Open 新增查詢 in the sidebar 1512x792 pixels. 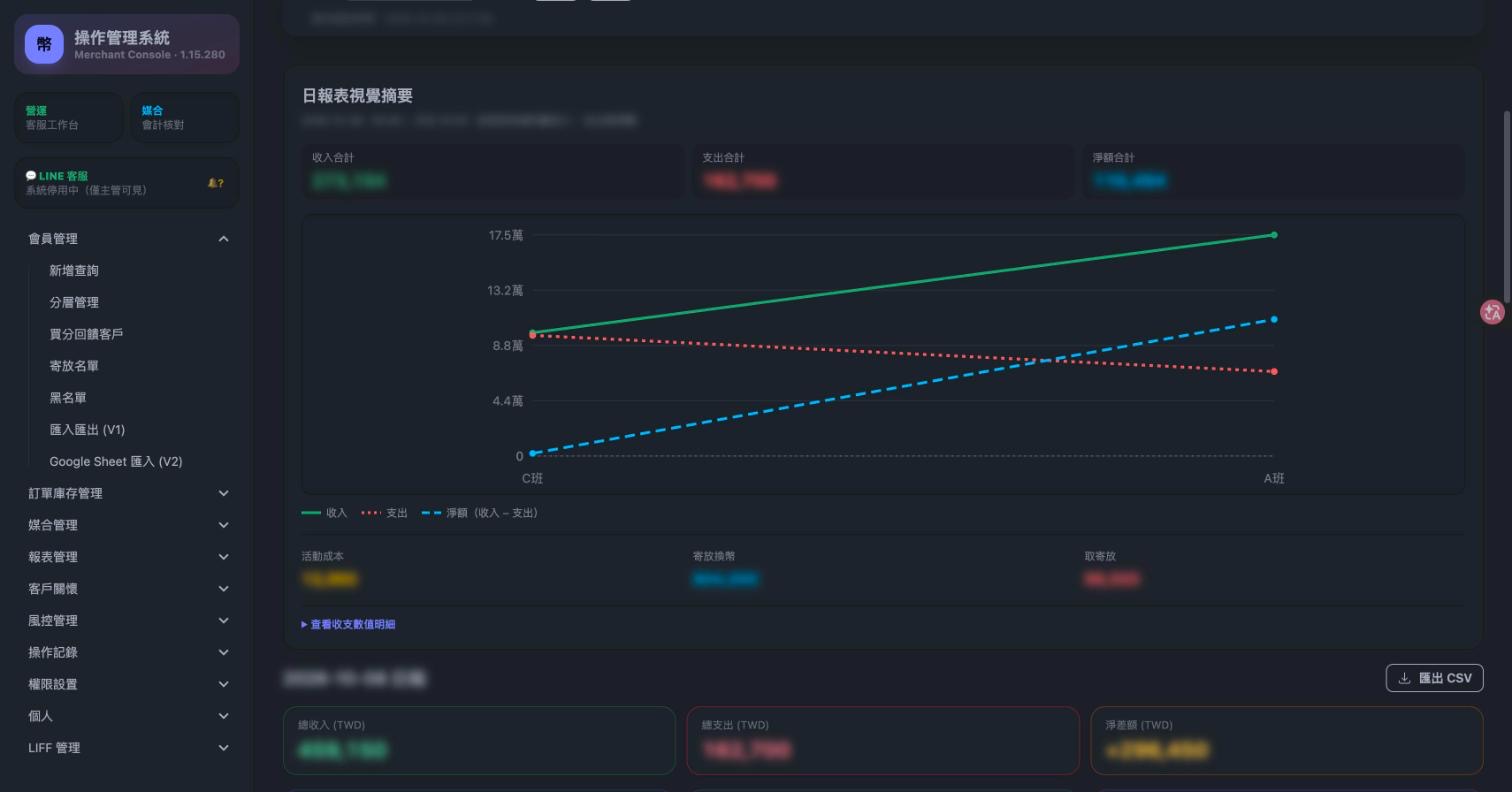coord(74,271)
